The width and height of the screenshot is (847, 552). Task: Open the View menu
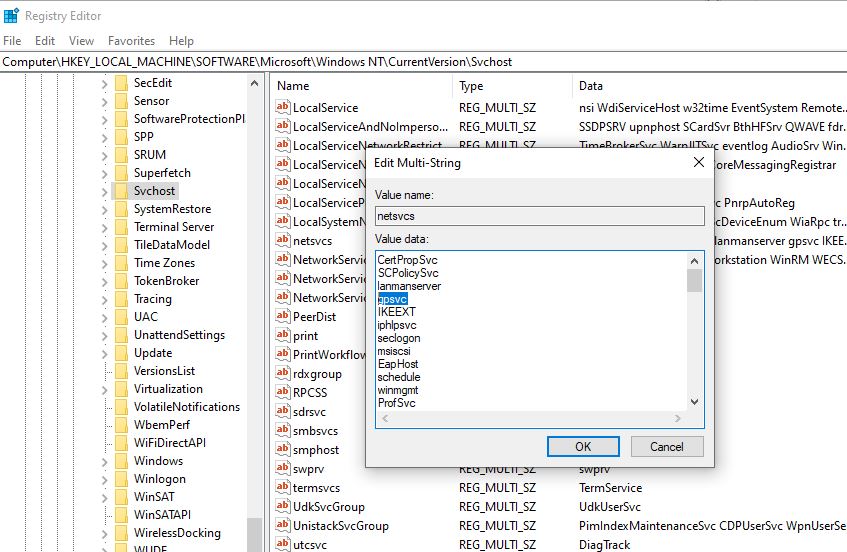point(81,41)
